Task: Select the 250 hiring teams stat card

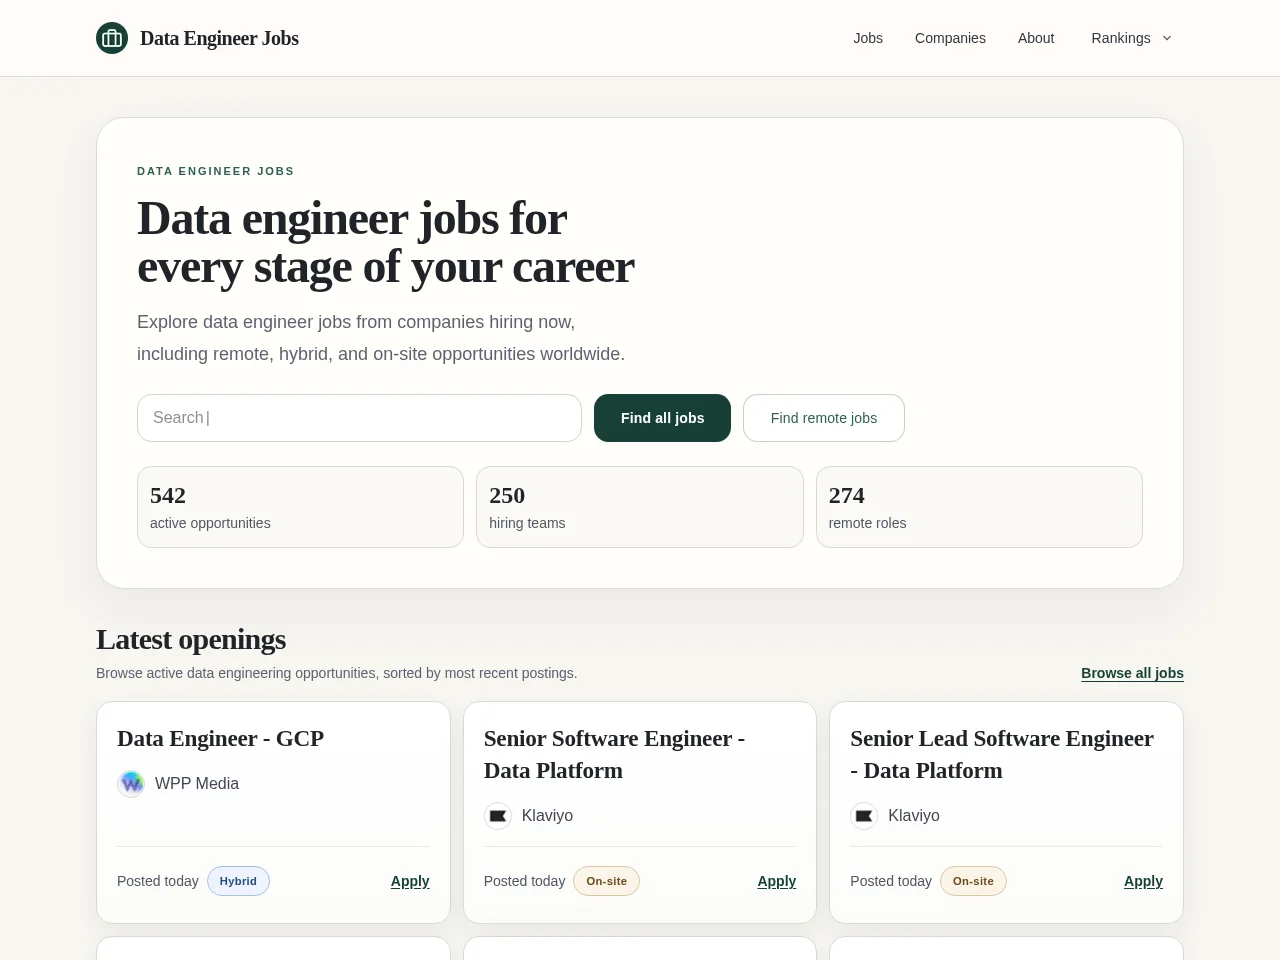Action: [640, 507]
